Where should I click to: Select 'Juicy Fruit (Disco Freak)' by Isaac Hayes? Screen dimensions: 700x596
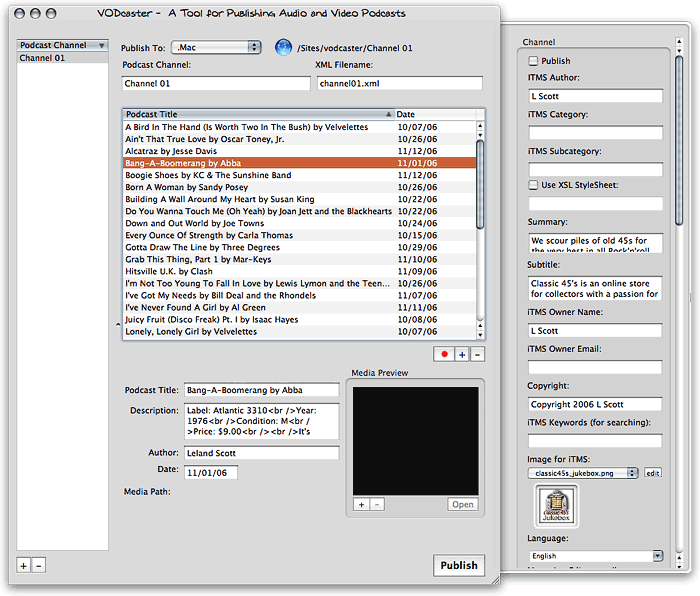[x=300, y=320]
